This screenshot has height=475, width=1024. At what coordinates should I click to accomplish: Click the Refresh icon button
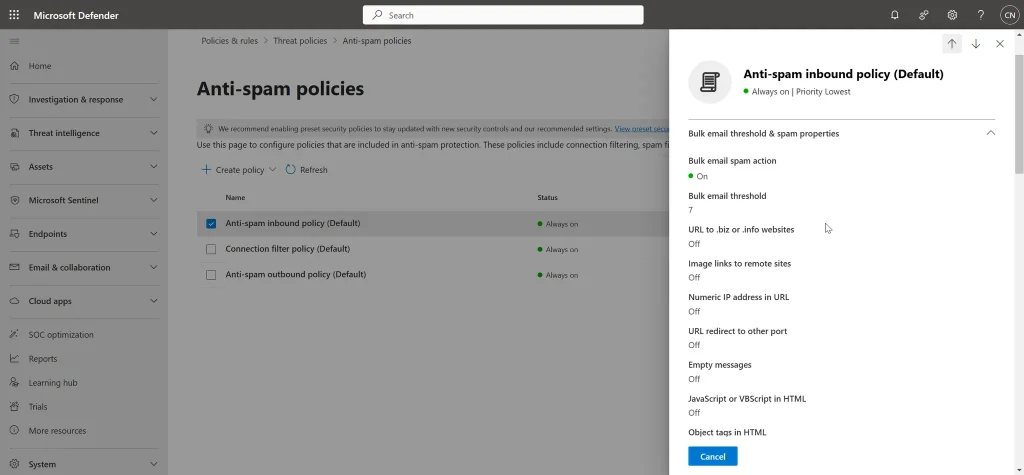coord(291,170)
